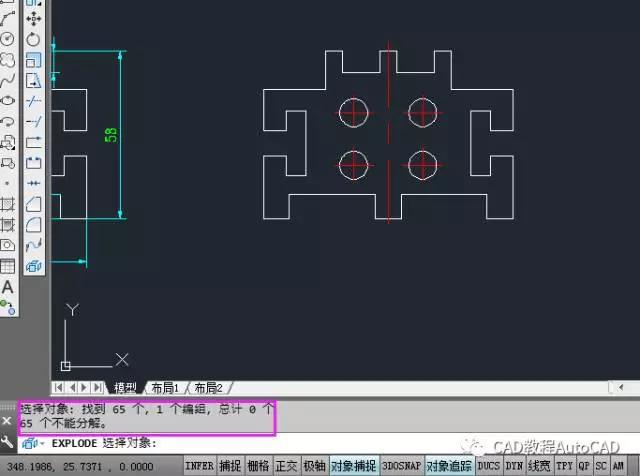Go to previous layout tab arrow
The height and width of the screenshot is (476, 640).
pyautogui.click(x=72, y=387)
